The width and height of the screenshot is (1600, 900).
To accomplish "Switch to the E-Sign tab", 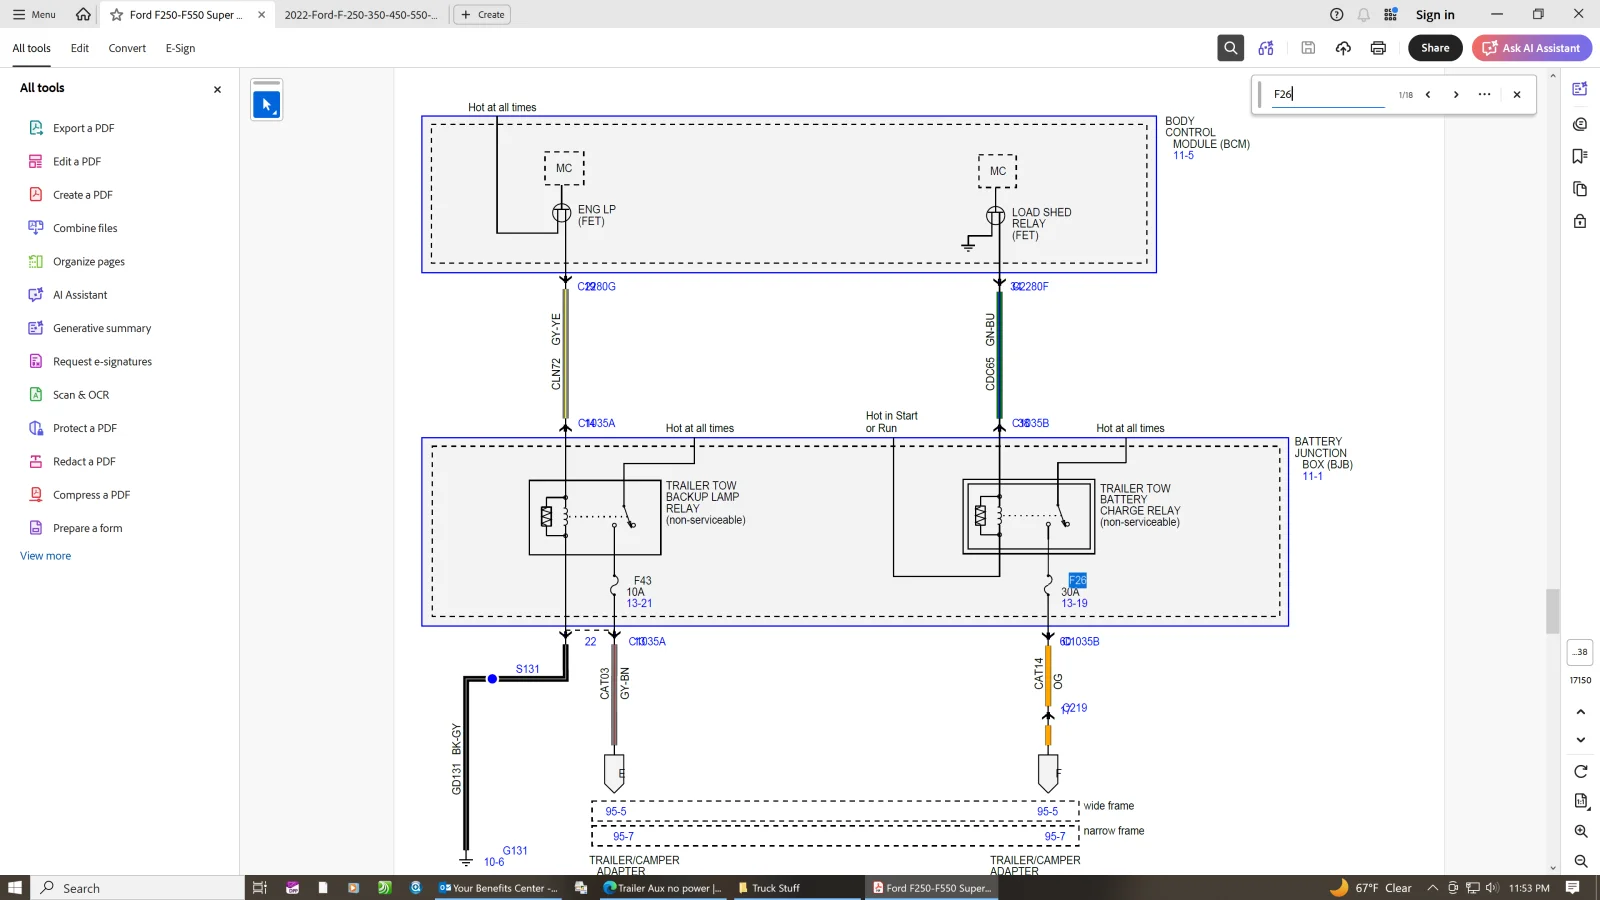I will tap(180, 48).
